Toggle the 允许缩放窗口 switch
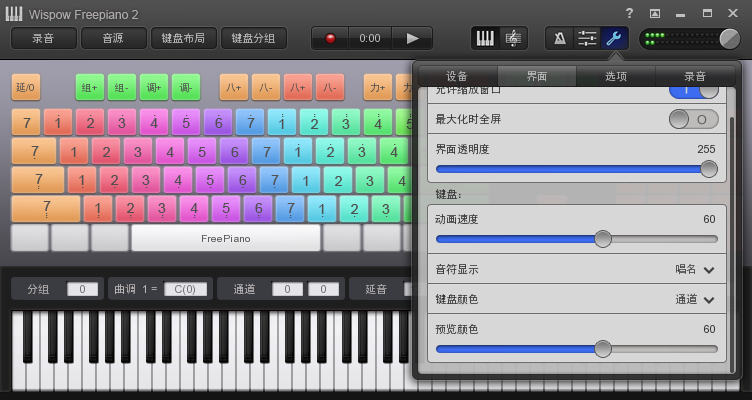This screenshot has width=752, height=400. click(x=693, y=90)
